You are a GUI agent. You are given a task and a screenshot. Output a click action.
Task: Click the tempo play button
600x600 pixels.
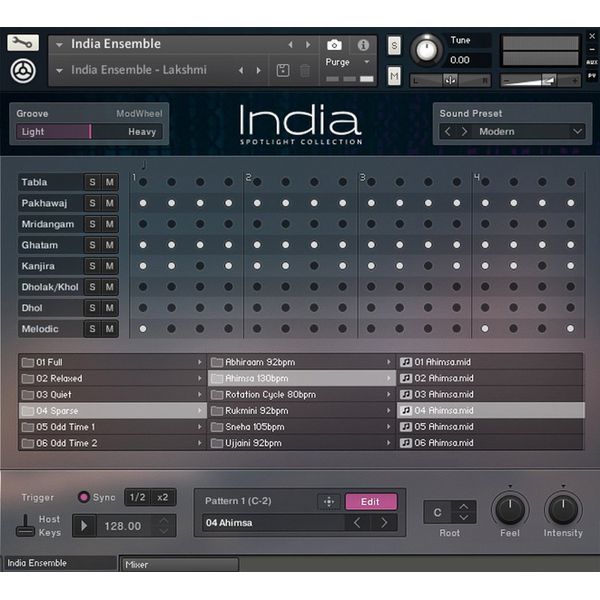84,526
